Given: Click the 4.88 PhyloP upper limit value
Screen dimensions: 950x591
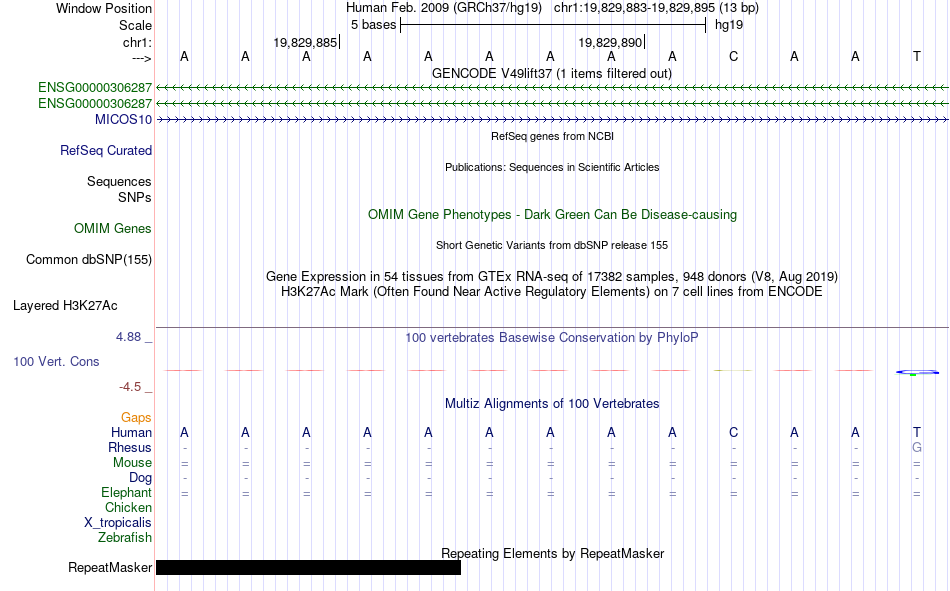Looking at the screenshot, I should 128,337.
